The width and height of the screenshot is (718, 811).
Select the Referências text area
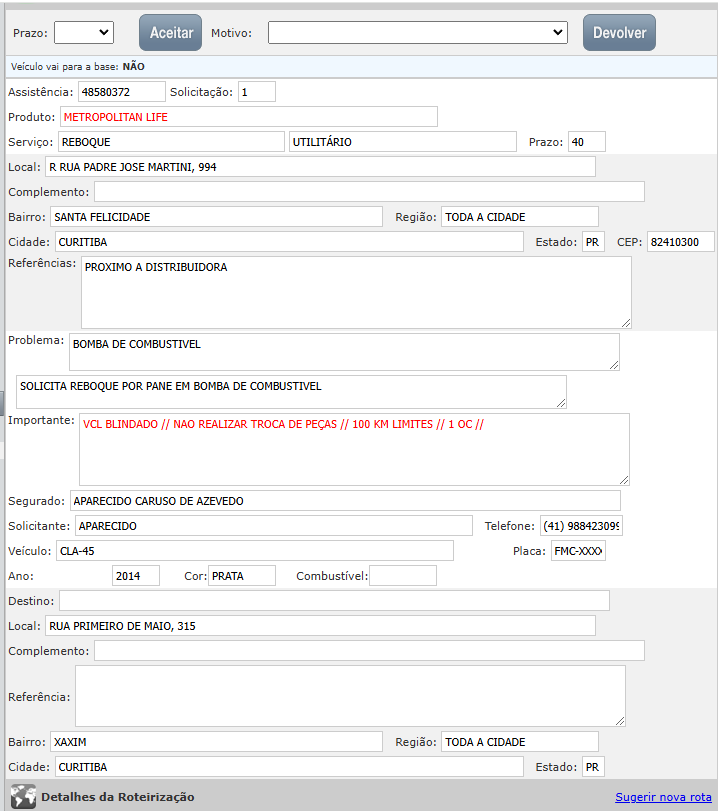[355, 291]
